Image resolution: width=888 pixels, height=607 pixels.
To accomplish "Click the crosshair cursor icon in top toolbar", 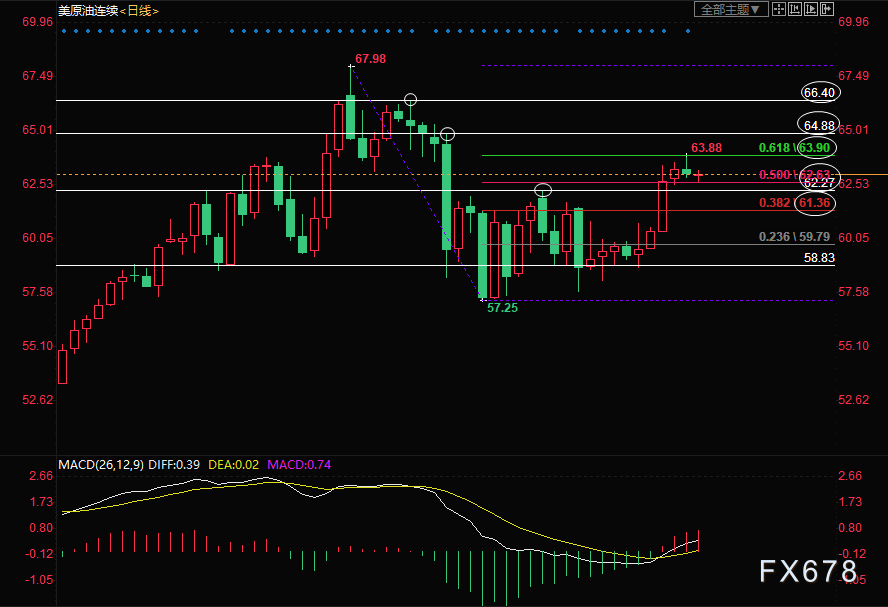I will click(x=778, y=9).
